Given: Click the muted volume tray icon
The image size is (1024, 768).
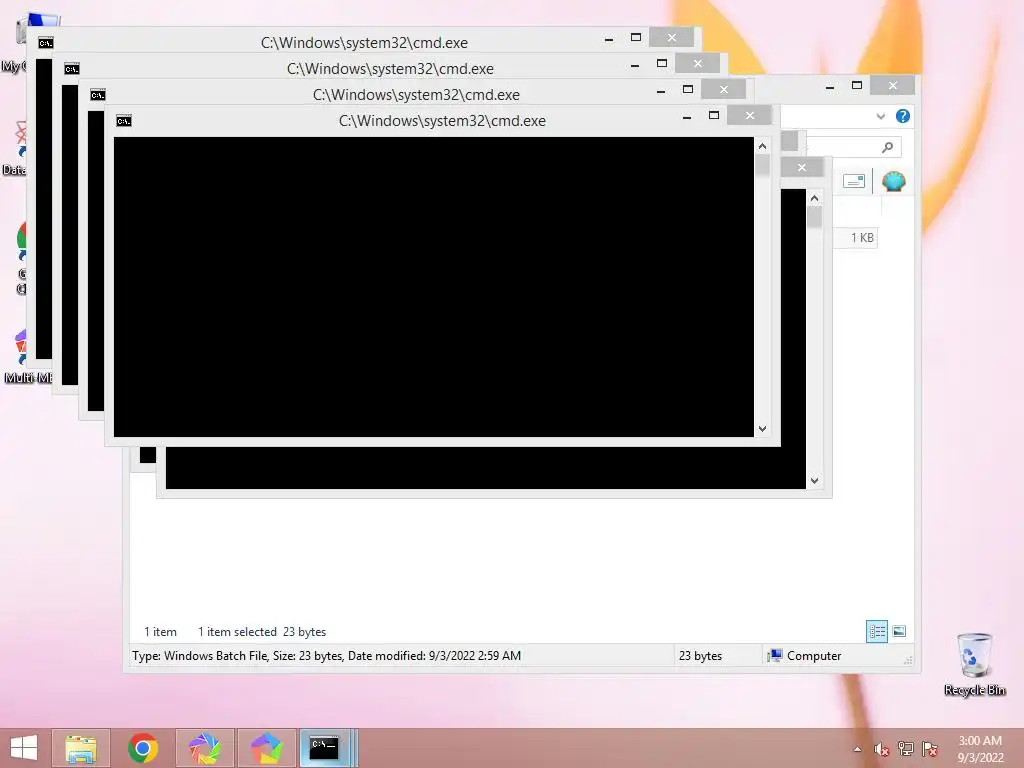Looking at the screenshot, I should (x=882, y=749).
